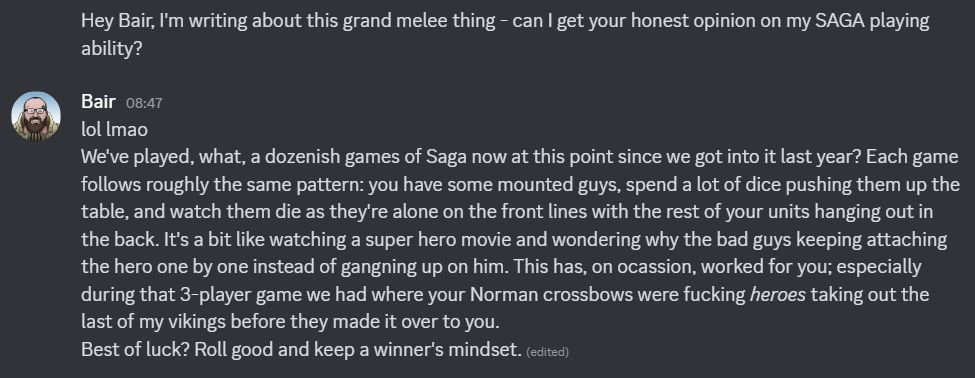Click the username Bair above the message
Viewport: 975px width, 378px height.
pyautogui.click(x=98, y=101)
